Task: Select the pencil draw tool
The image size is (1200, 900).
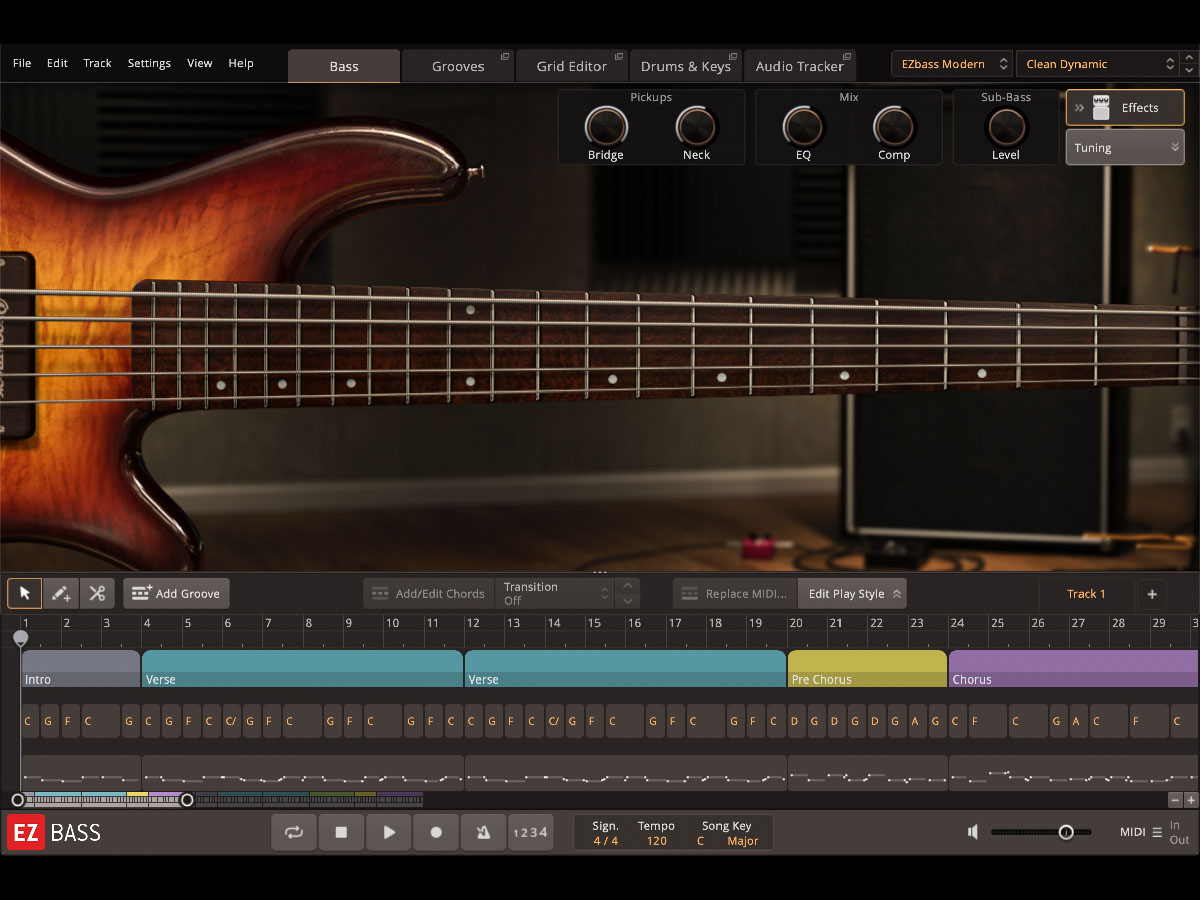Action: [61, 593]
